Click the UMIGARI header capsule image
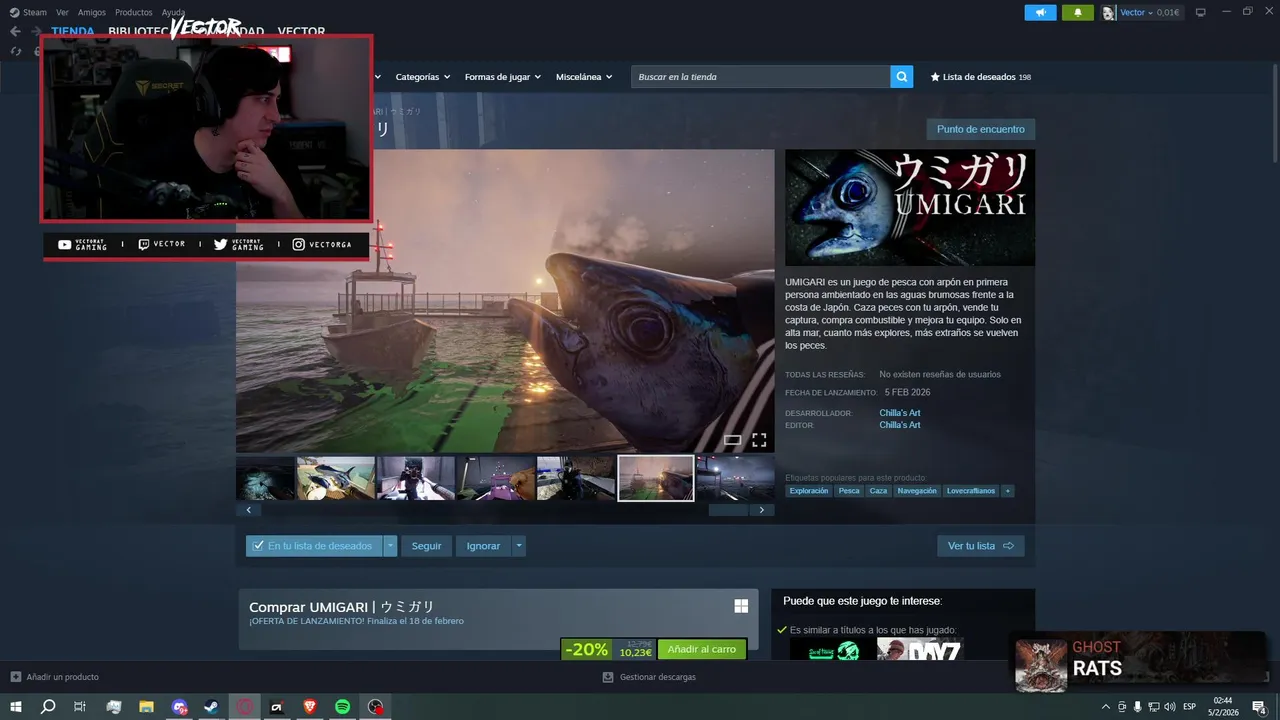The image size is (1280, 720). pos(910,208)
